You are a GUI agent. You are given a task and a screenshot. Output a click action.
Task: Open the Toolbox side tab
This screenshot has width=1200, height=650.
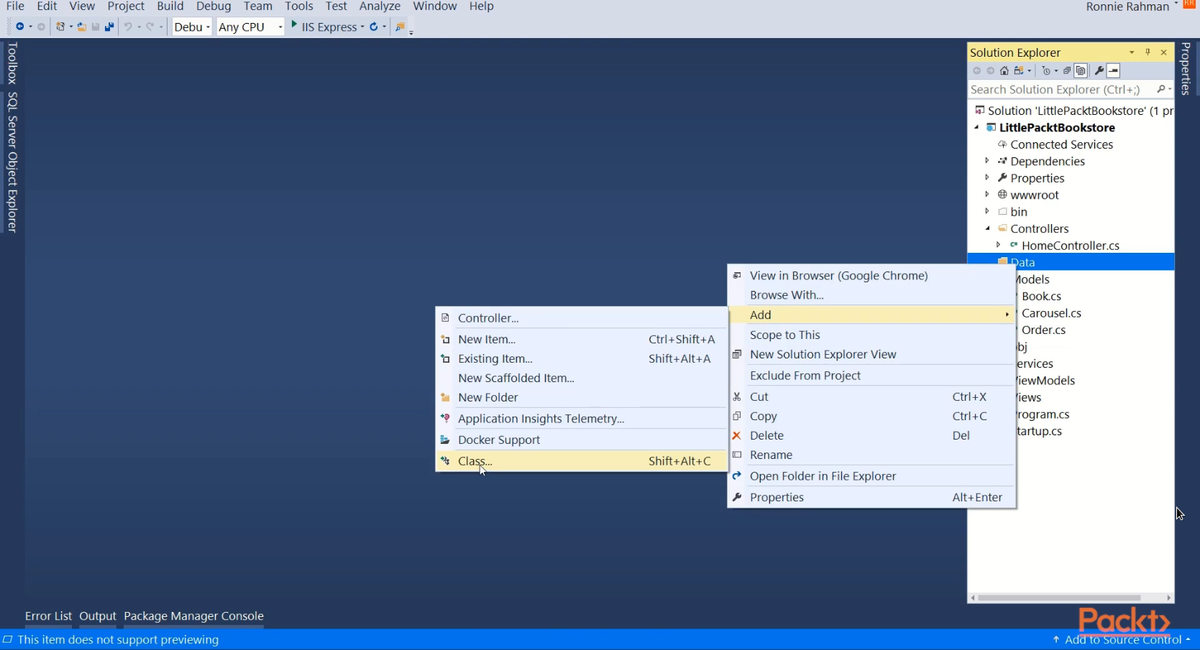[x=12, y=63]
